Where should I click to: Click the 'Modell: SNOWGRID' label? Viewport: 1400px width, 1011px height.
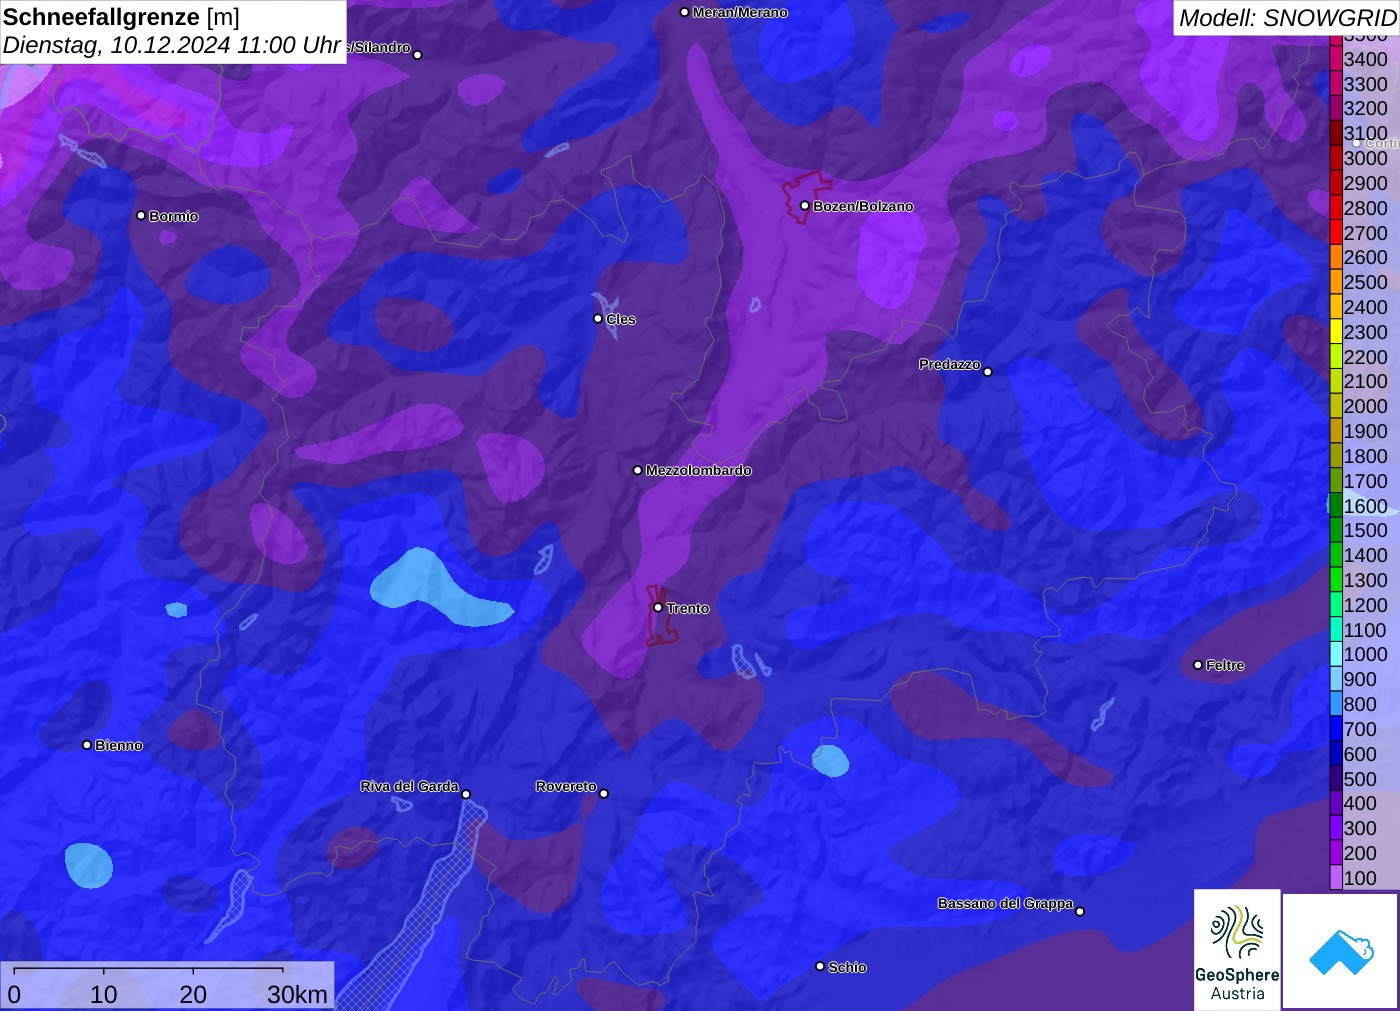coord(1287,18)
